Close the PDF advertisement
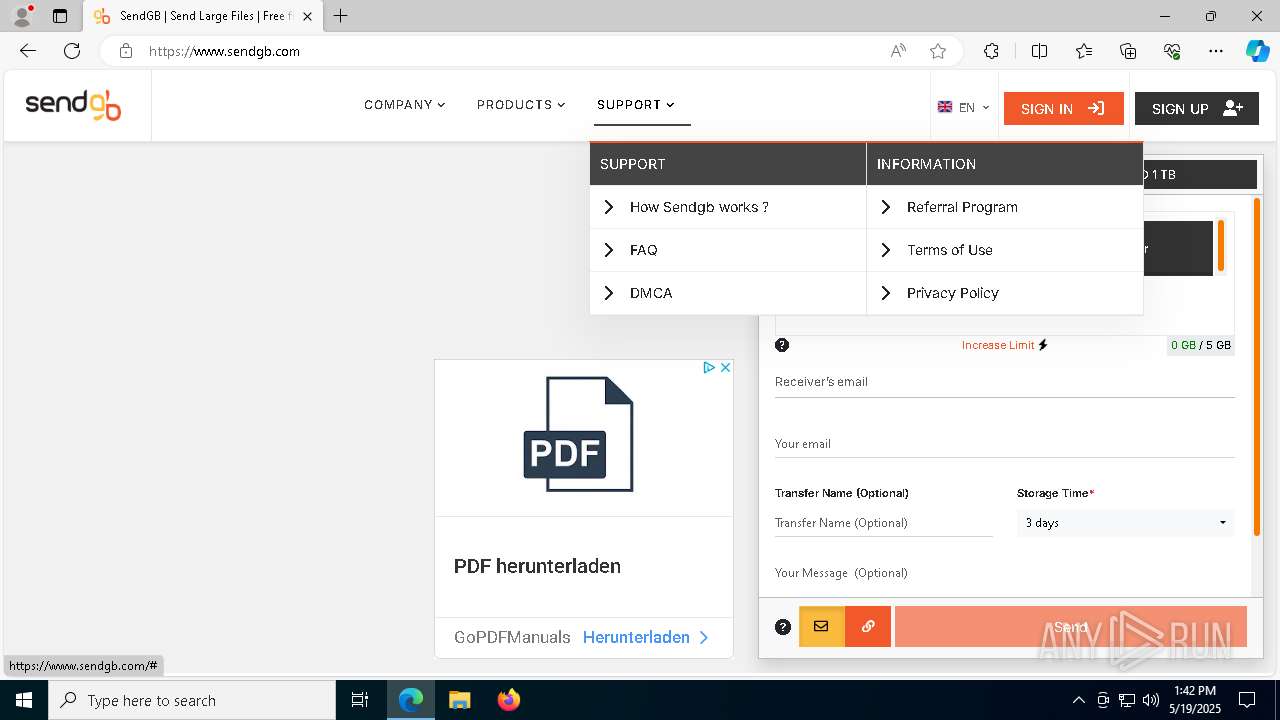The height and width of the screenshot is (720, 1280). point(726,368)
